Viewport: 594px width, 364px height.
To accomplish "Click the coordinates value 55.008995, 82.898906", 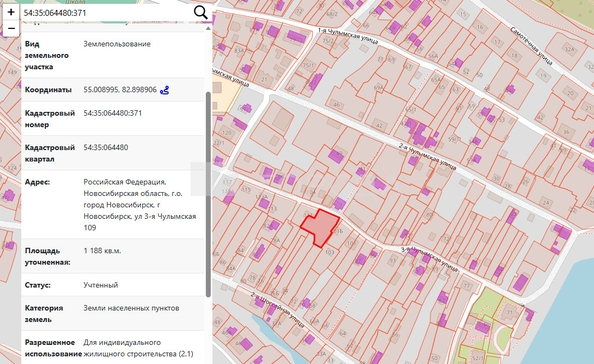I will pos(120,90).
